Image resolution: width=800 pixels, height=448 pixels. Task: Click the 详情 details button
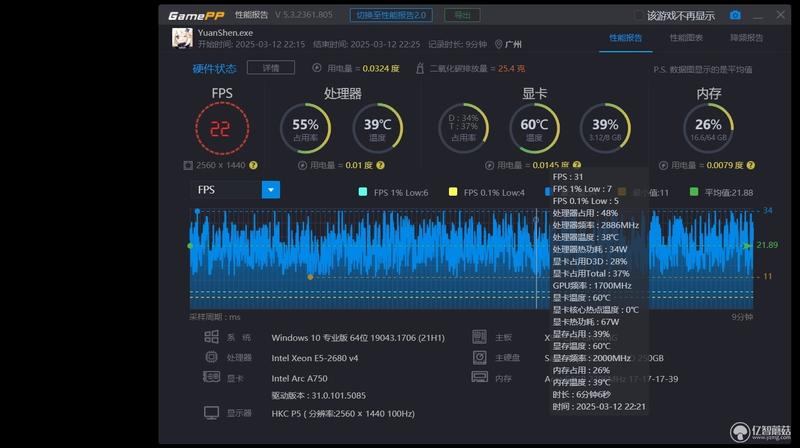(271, 68)
